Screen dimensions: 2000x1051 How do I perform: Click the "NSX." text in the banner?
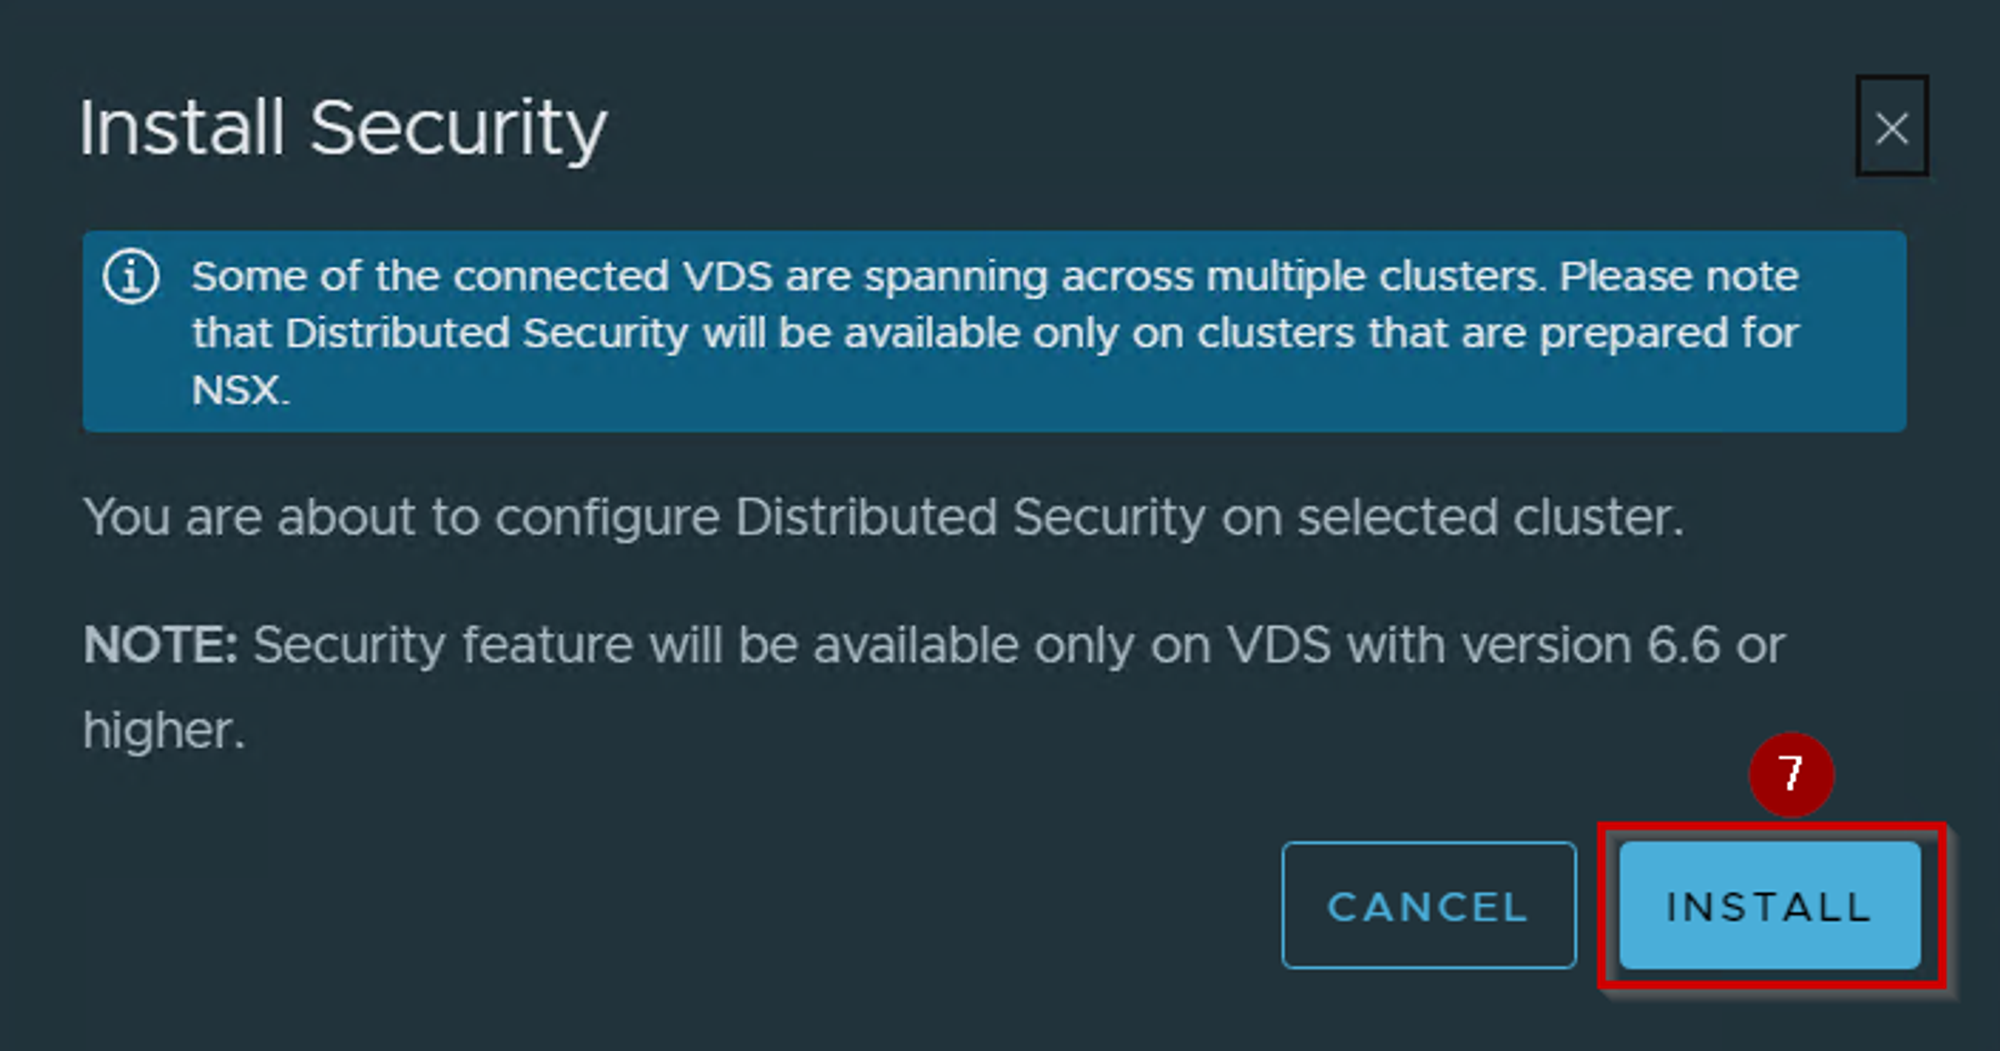coord(240,390)
